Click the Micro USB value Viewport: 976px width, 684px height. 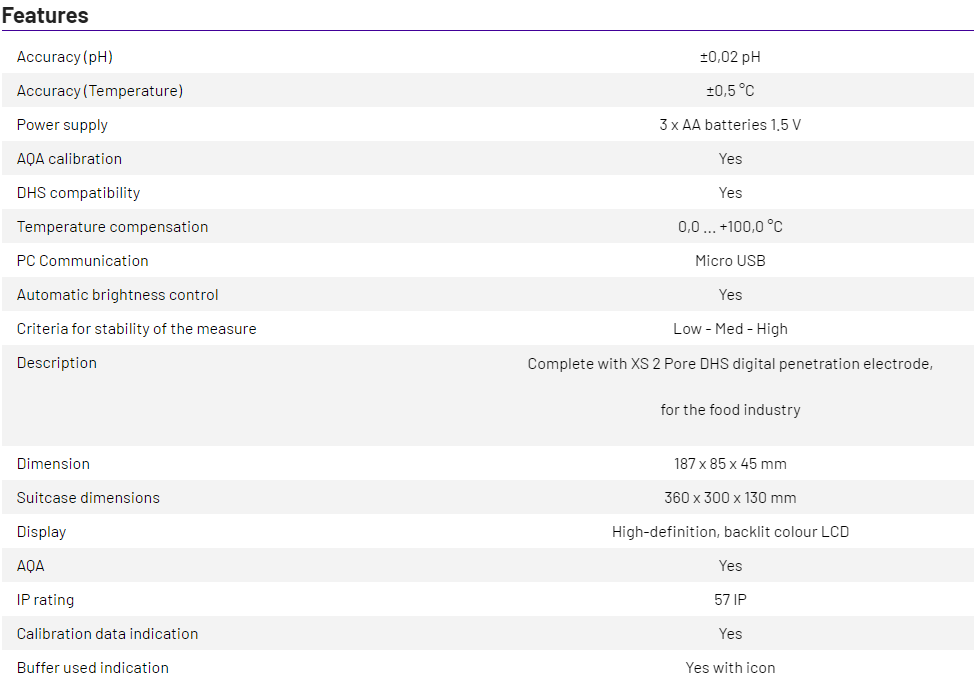point(730,261)
